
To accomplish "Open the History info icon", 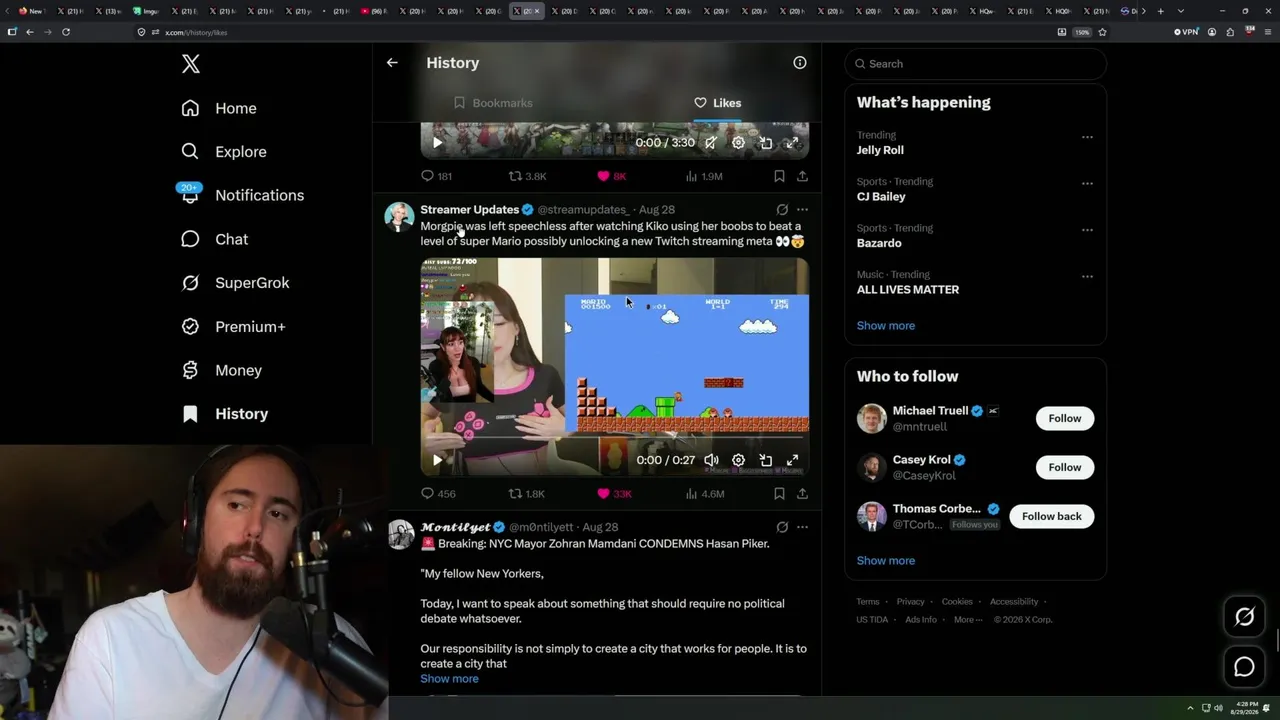I will point(800,62).
